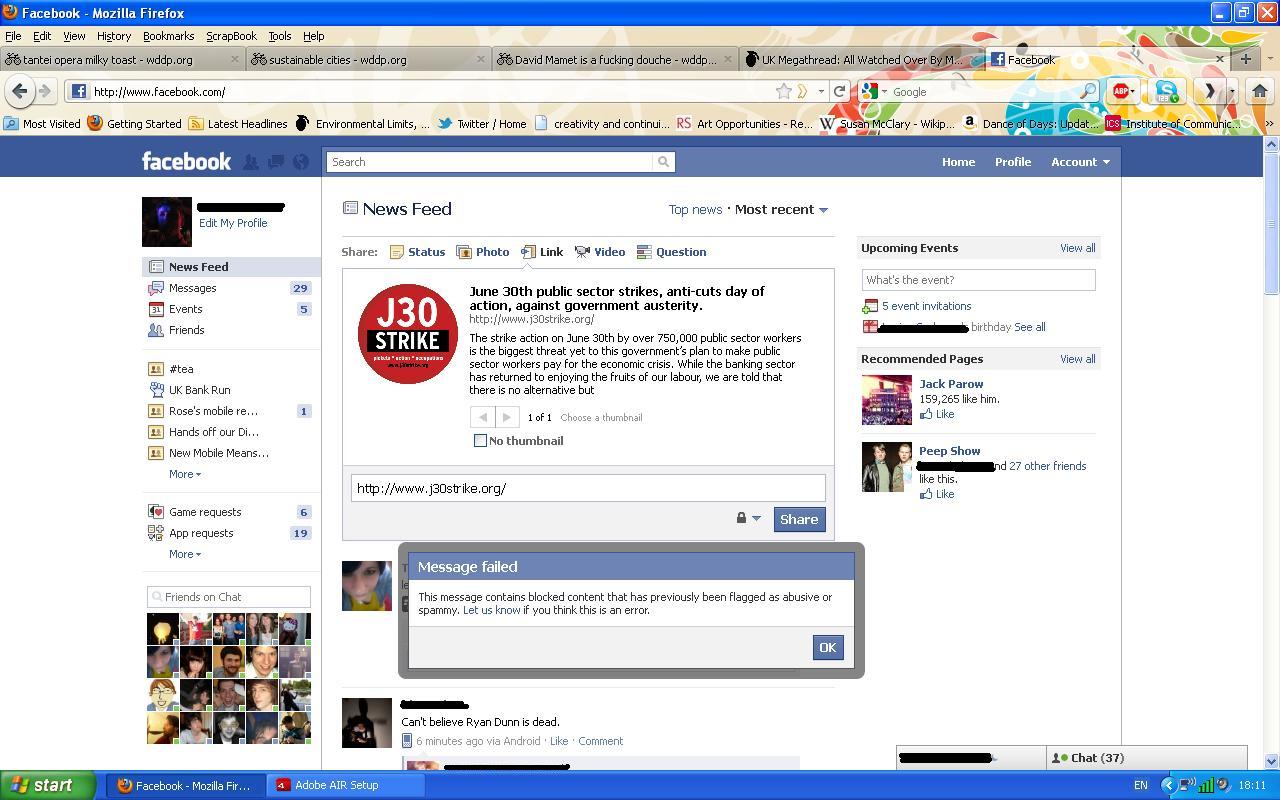
Task: Click the Firefox home button
Action: [1259, 91]
